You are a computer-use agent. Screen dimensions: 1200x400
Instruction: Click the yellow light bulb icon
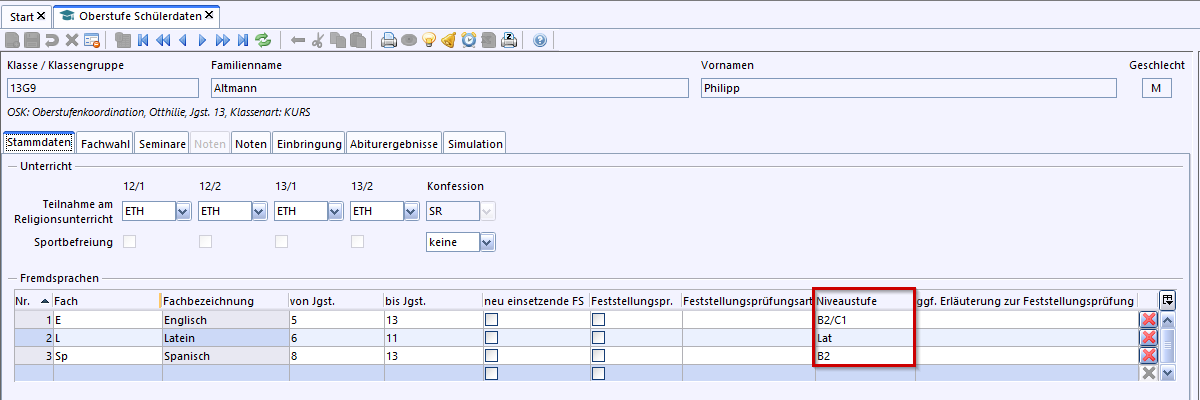(x=429, y=40)
